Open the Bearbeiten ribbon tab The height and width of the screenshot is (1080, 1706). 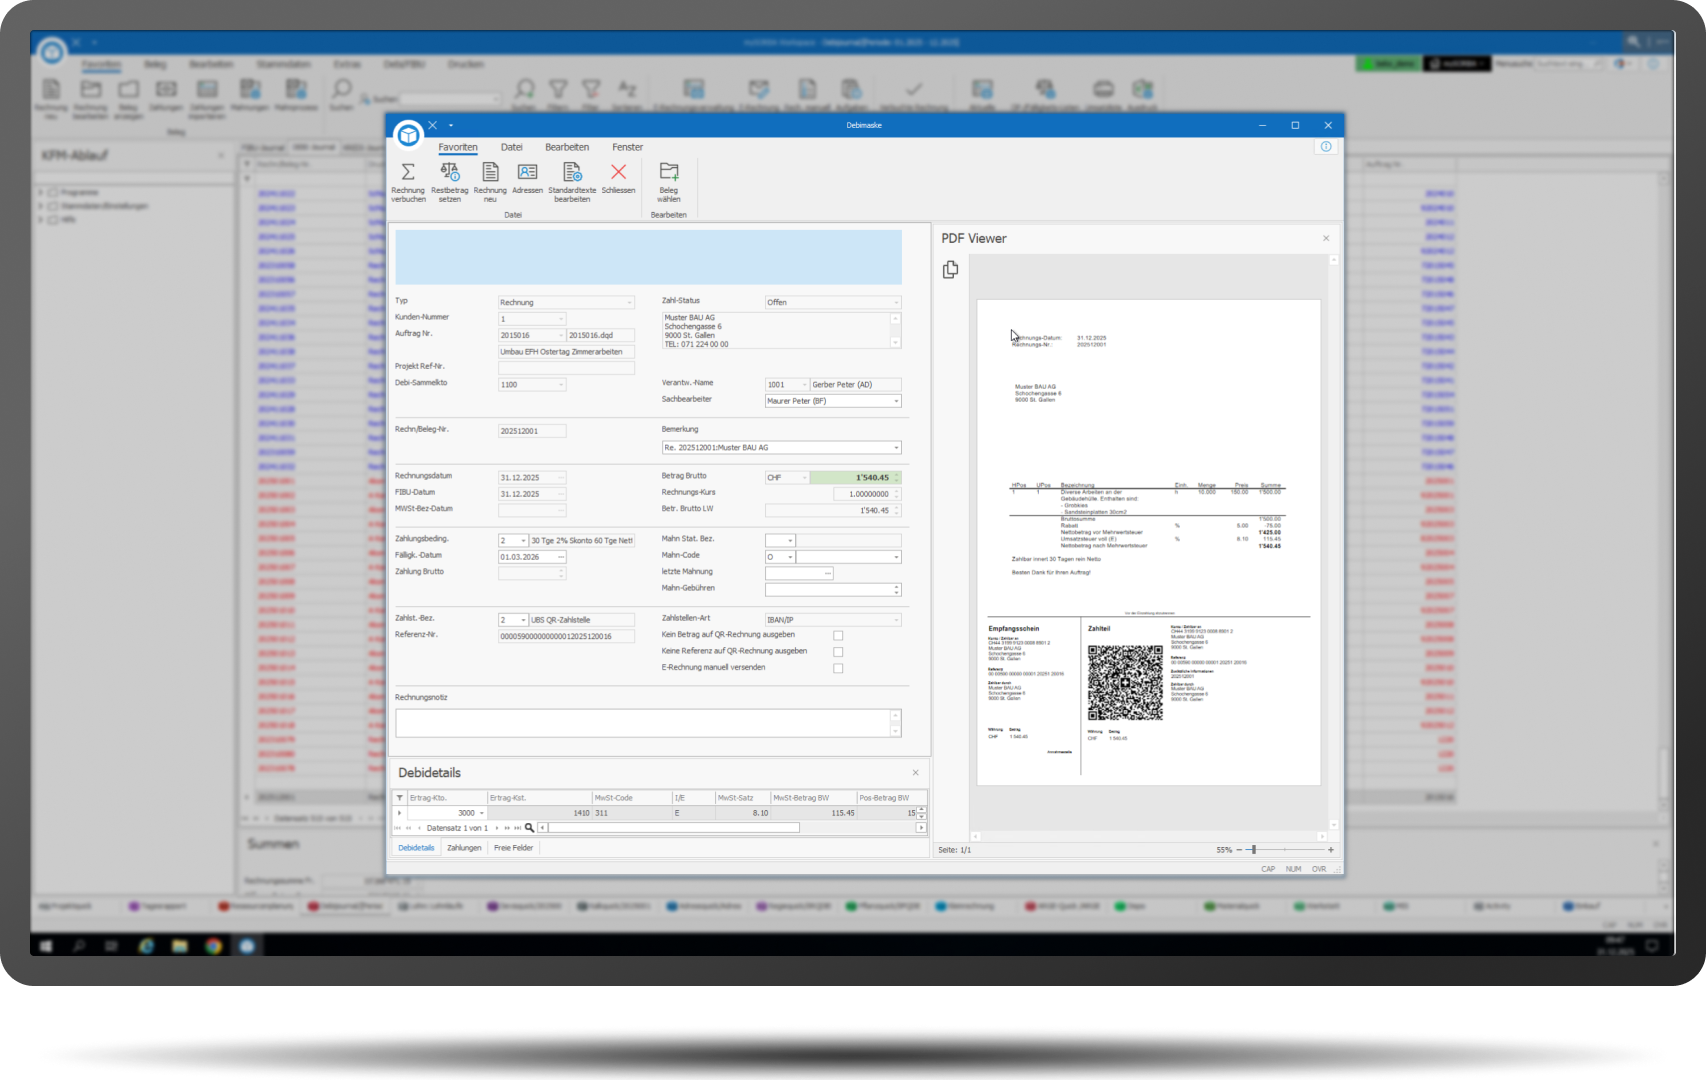pos(567,147)
